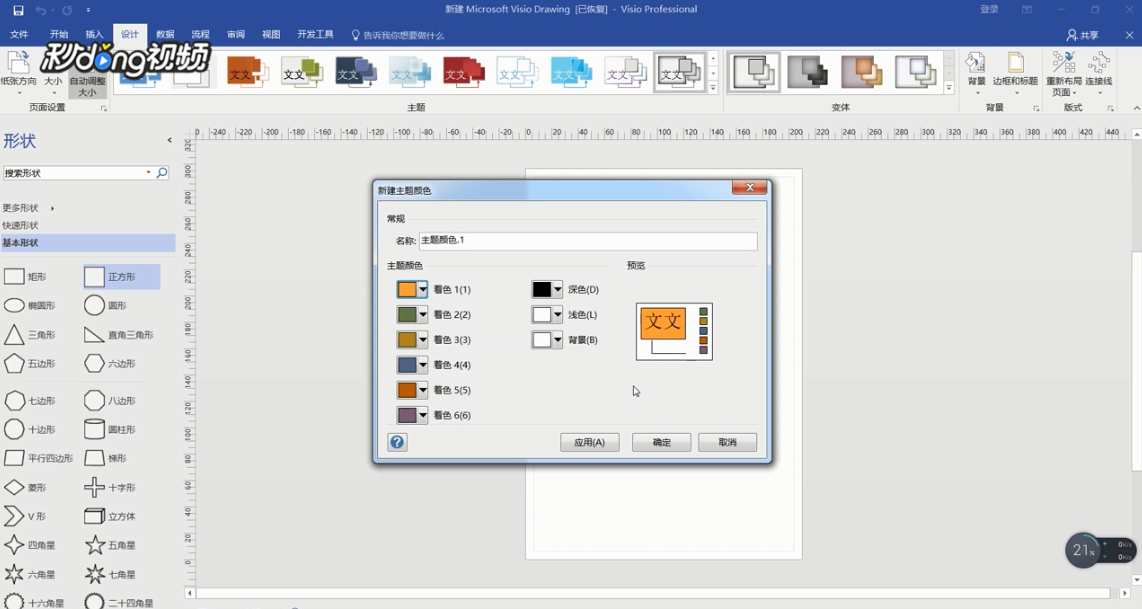Open Accent 4 (着色 4) color dropdown
Viewport: 1142px width, 609px height.
[x=422, y=365]
